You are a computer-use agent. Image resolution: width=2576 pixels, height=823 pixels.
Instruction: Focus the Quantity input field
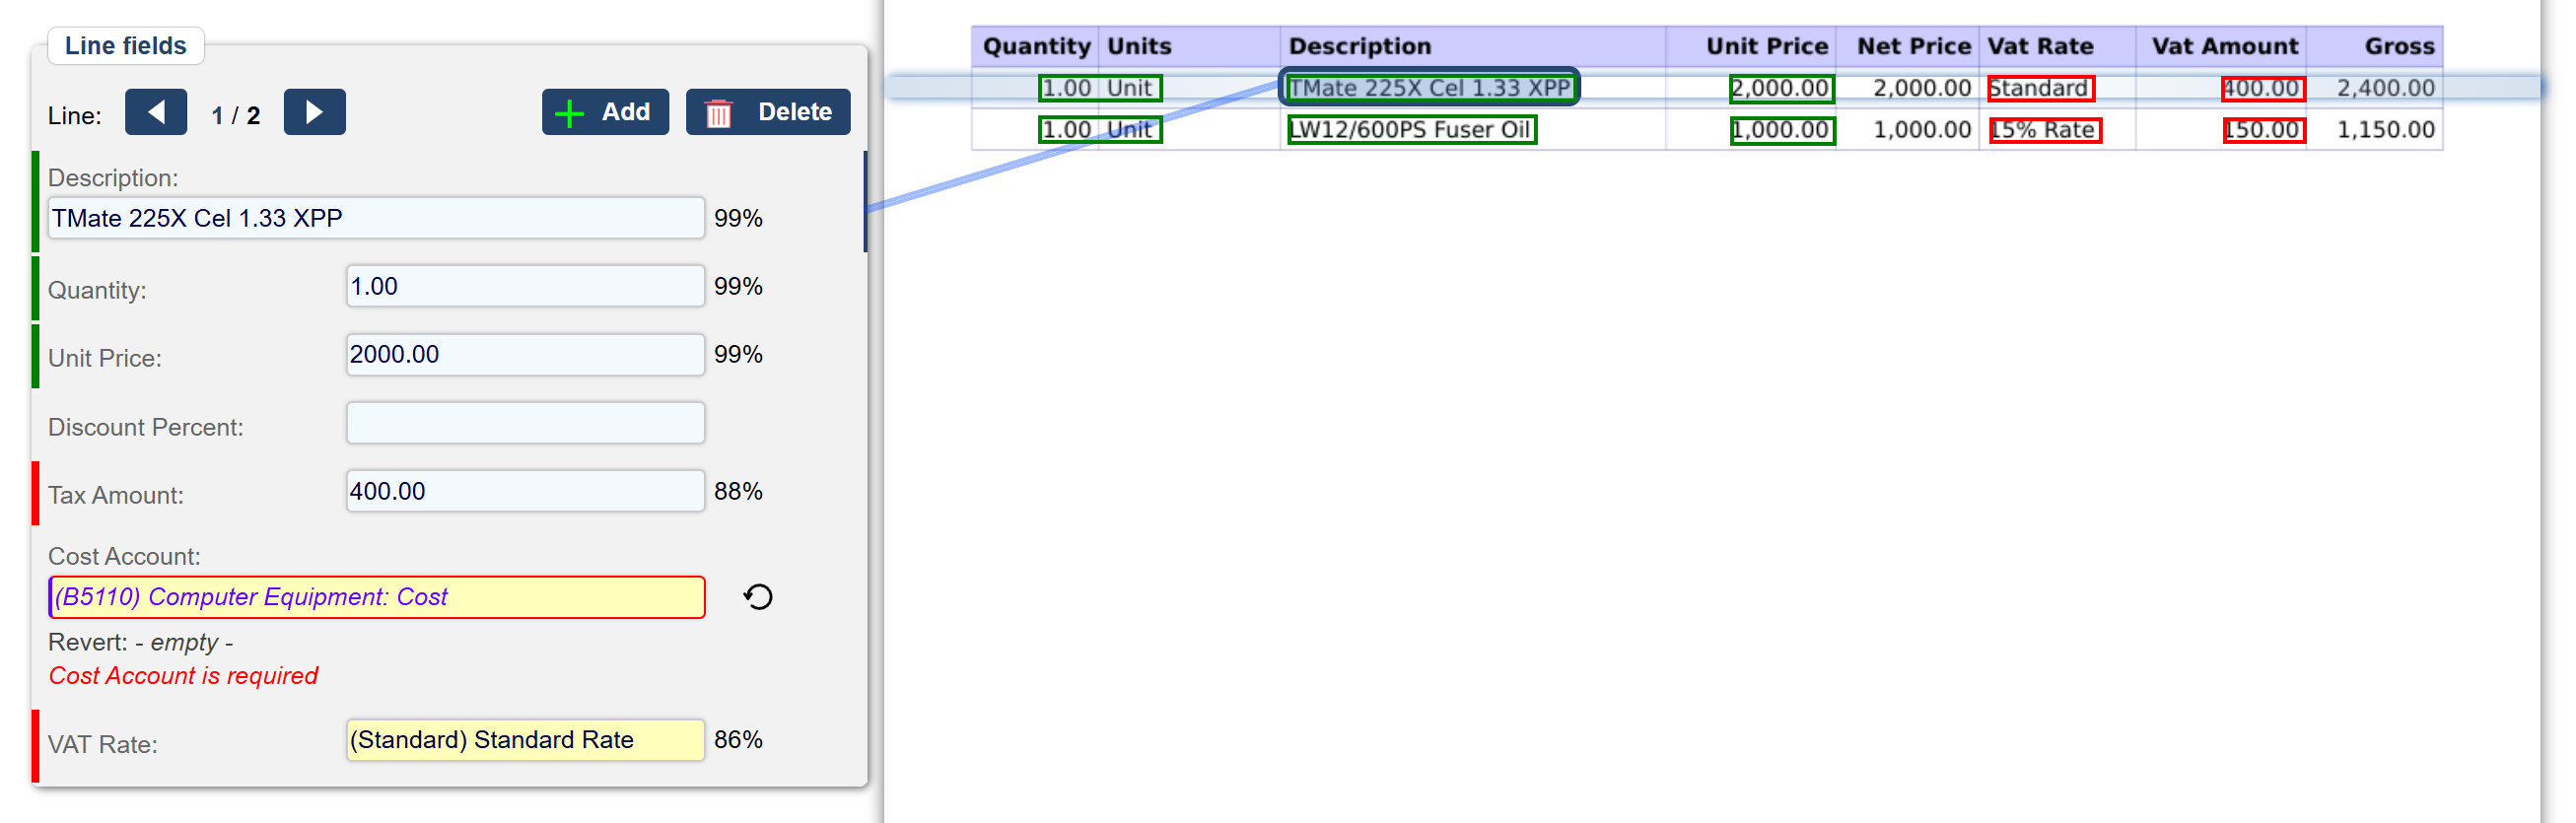[x=525, y=286]
